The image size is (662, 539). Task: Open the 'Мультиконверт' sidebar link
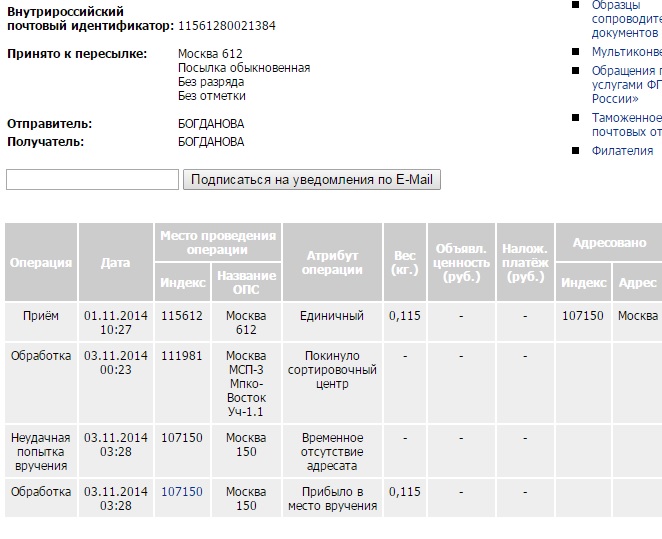627,51
